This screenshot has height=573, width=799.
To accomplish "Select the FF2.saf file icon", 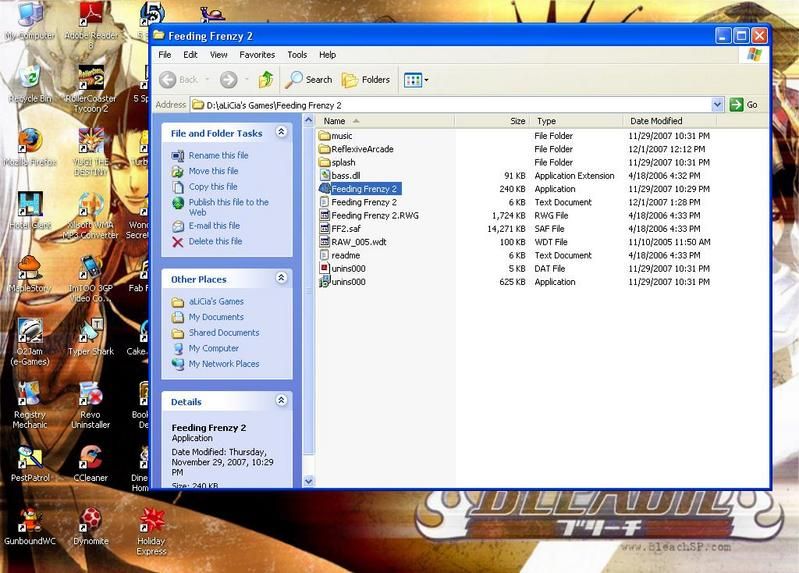I will [324, 229].
